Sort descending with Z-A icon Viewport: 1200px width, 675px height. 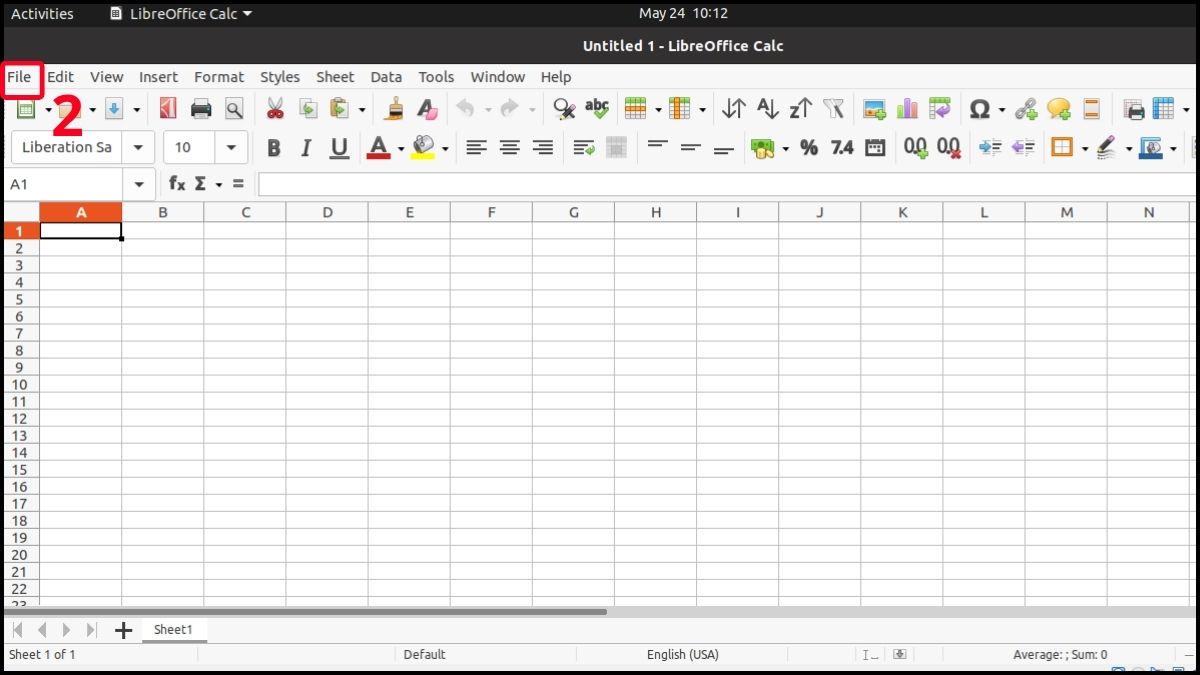(x=800, y=108)
